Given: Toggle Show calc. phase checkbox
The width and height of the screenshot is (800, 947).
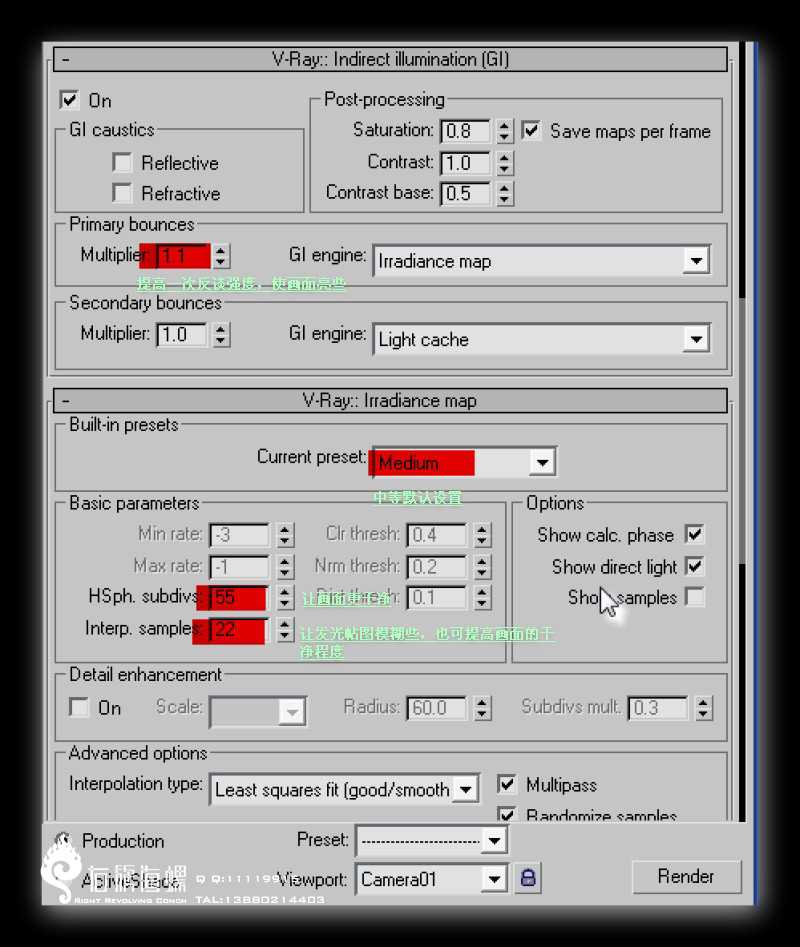Looking at the screenshot, I should [695, 534].
